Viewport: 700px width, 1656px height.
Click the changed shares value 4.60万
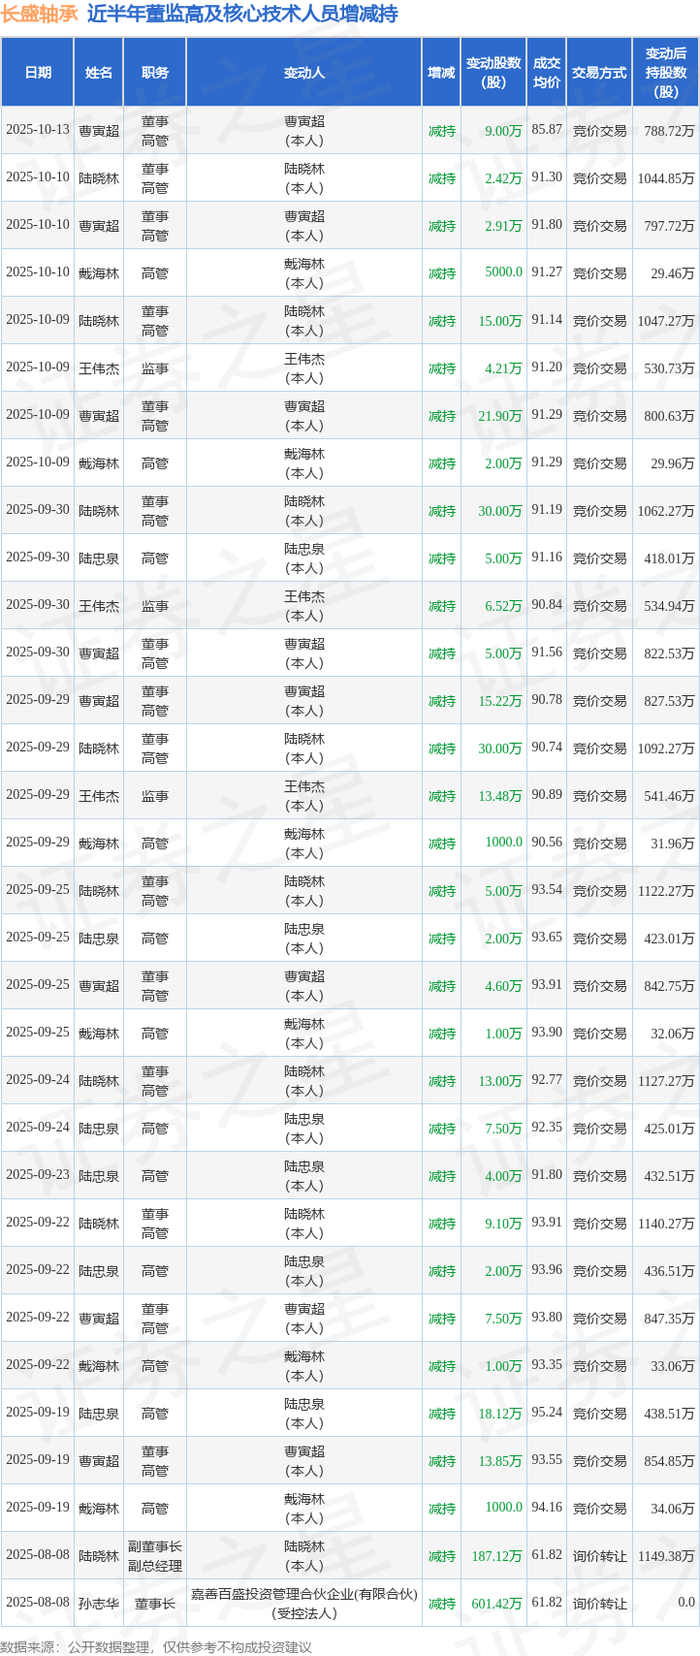(x=503, y=985)
